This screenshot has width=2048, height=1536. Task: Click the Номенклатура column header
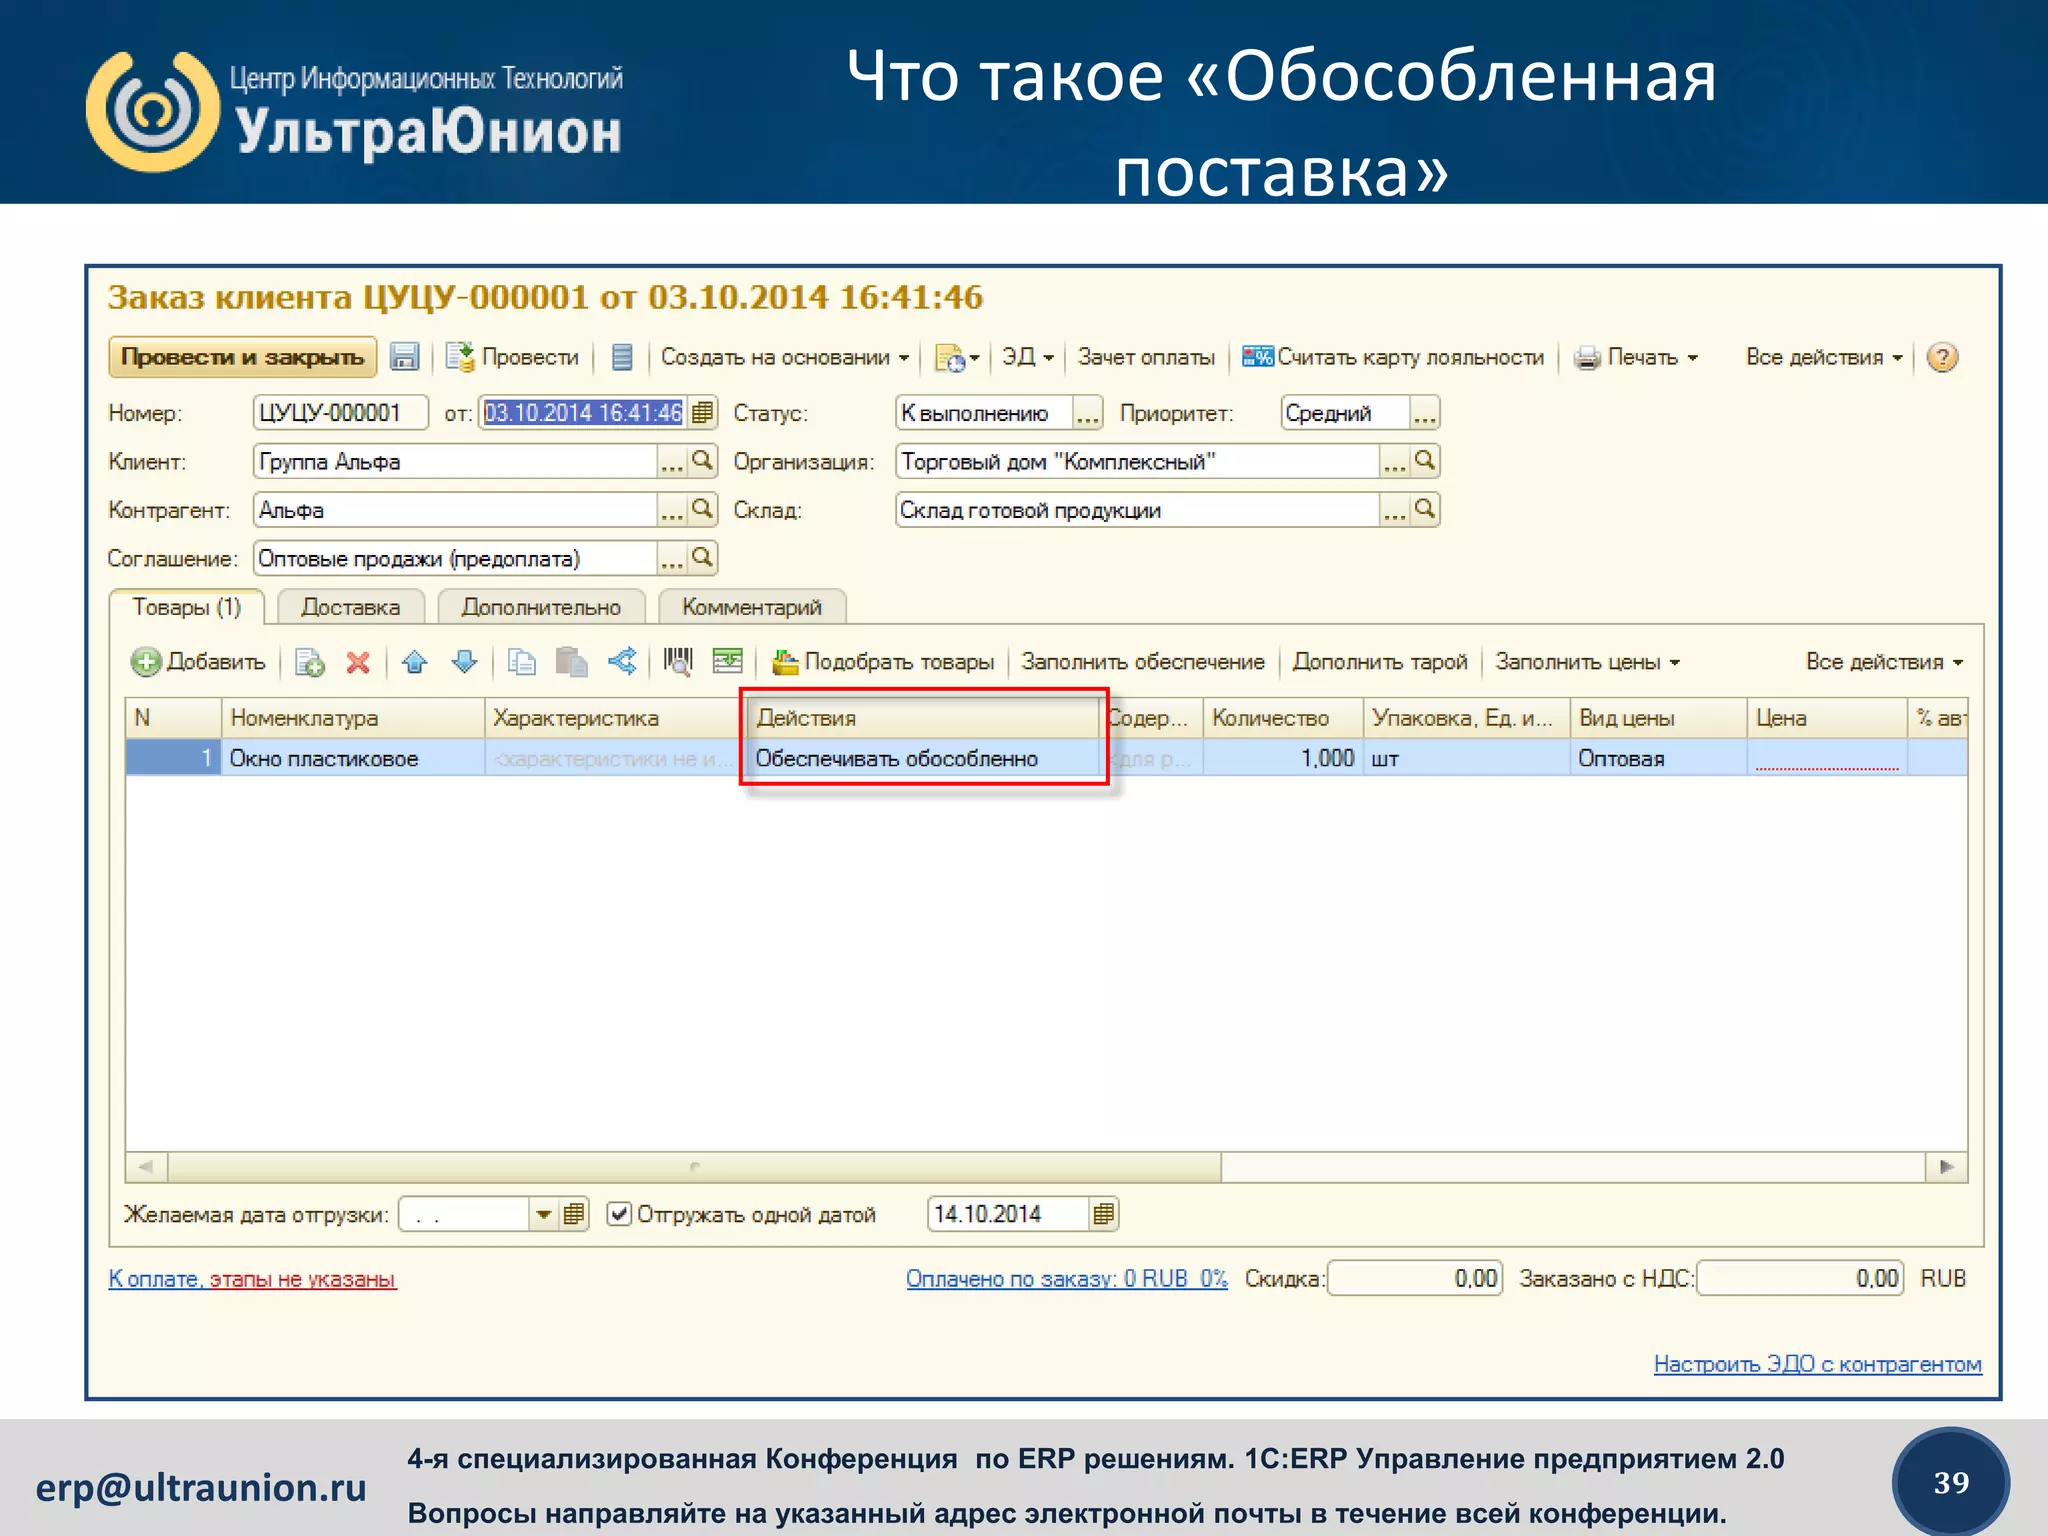pos(353,718)
